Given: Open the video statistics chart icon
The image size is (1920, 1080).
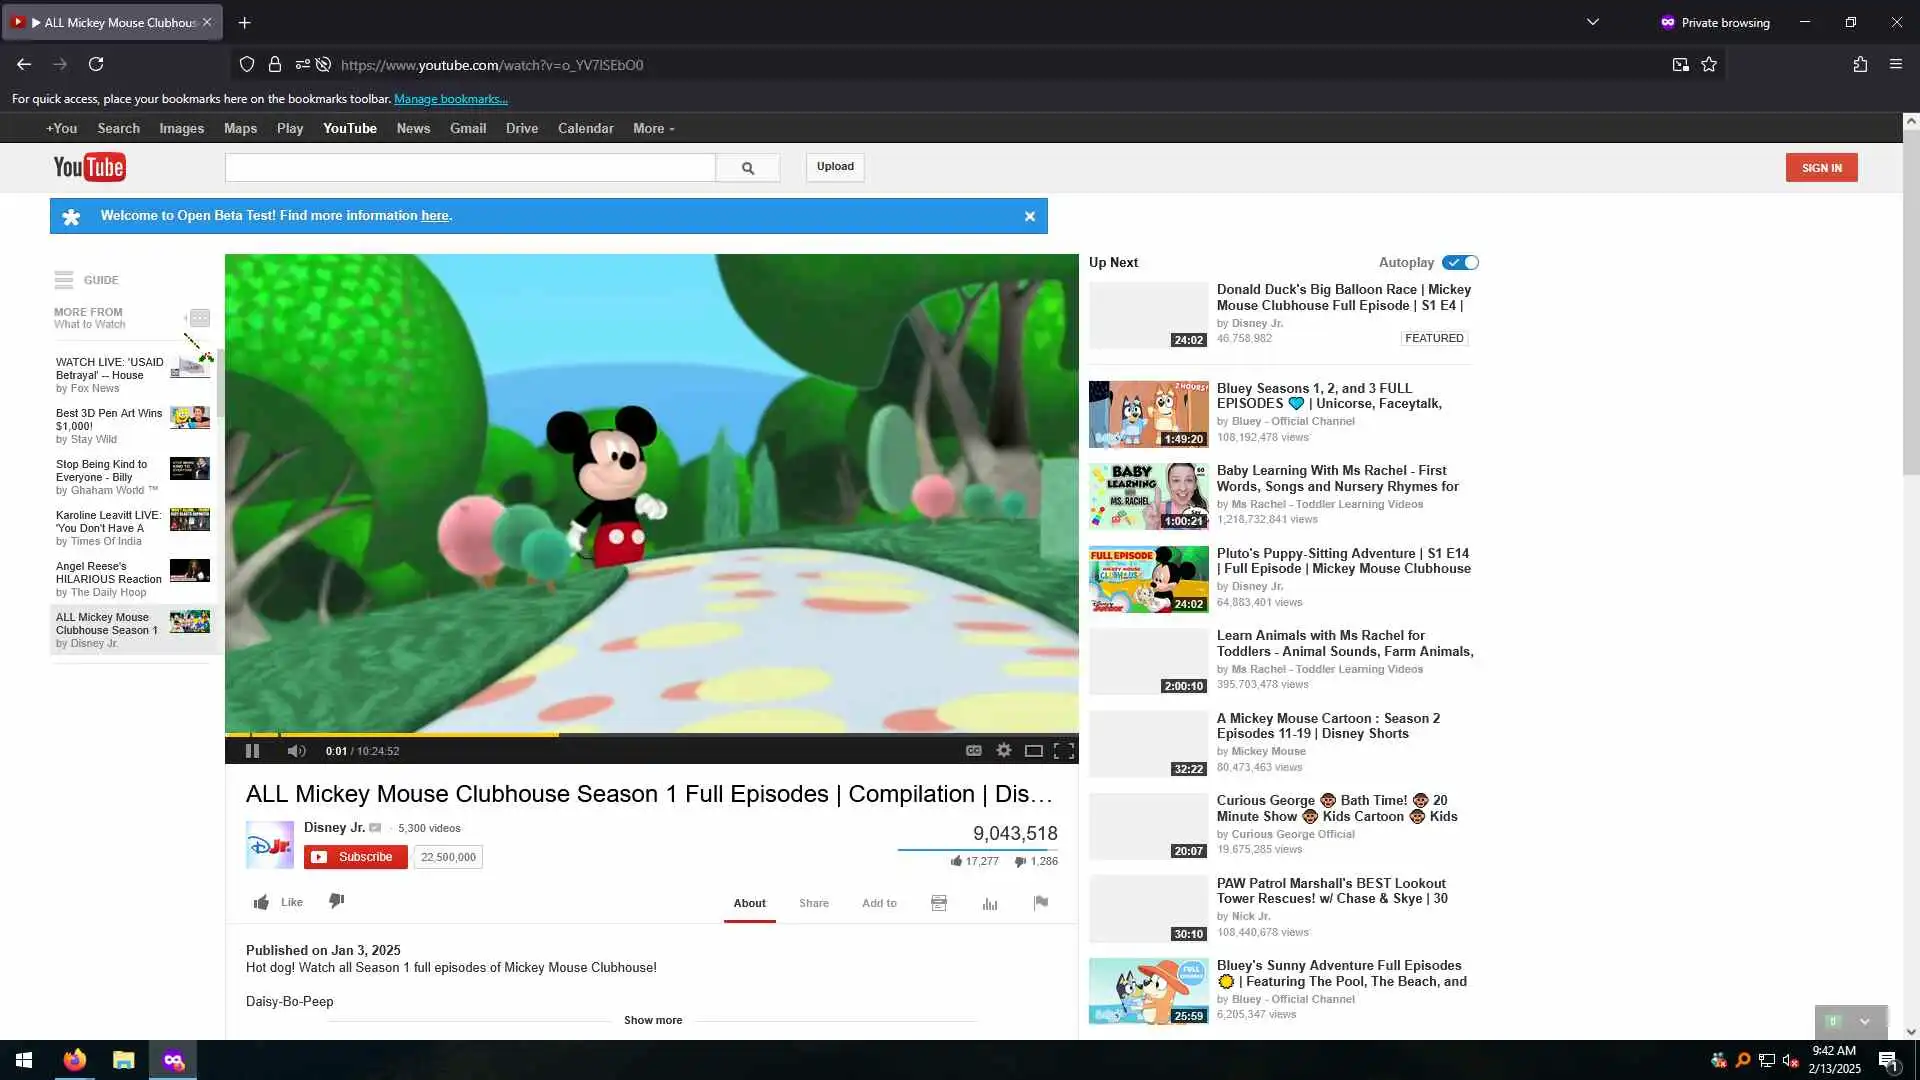Looking at the screenshot, I should point(990,903).
